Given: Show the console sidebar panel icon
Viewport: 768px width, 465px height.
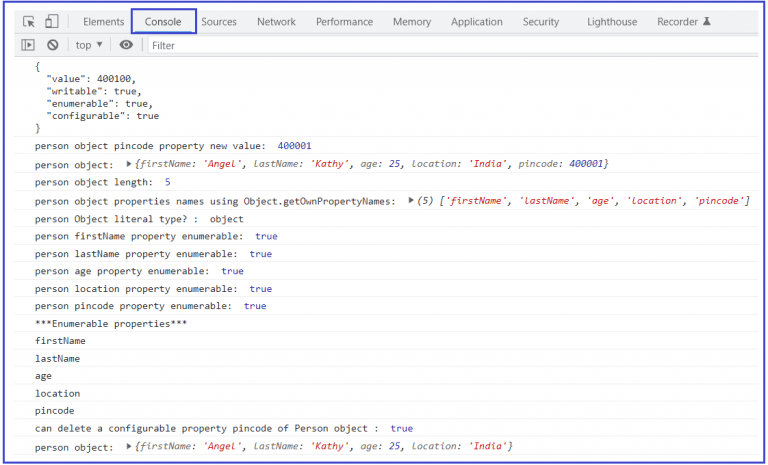Looking at the screenshot, I should 28,45.
